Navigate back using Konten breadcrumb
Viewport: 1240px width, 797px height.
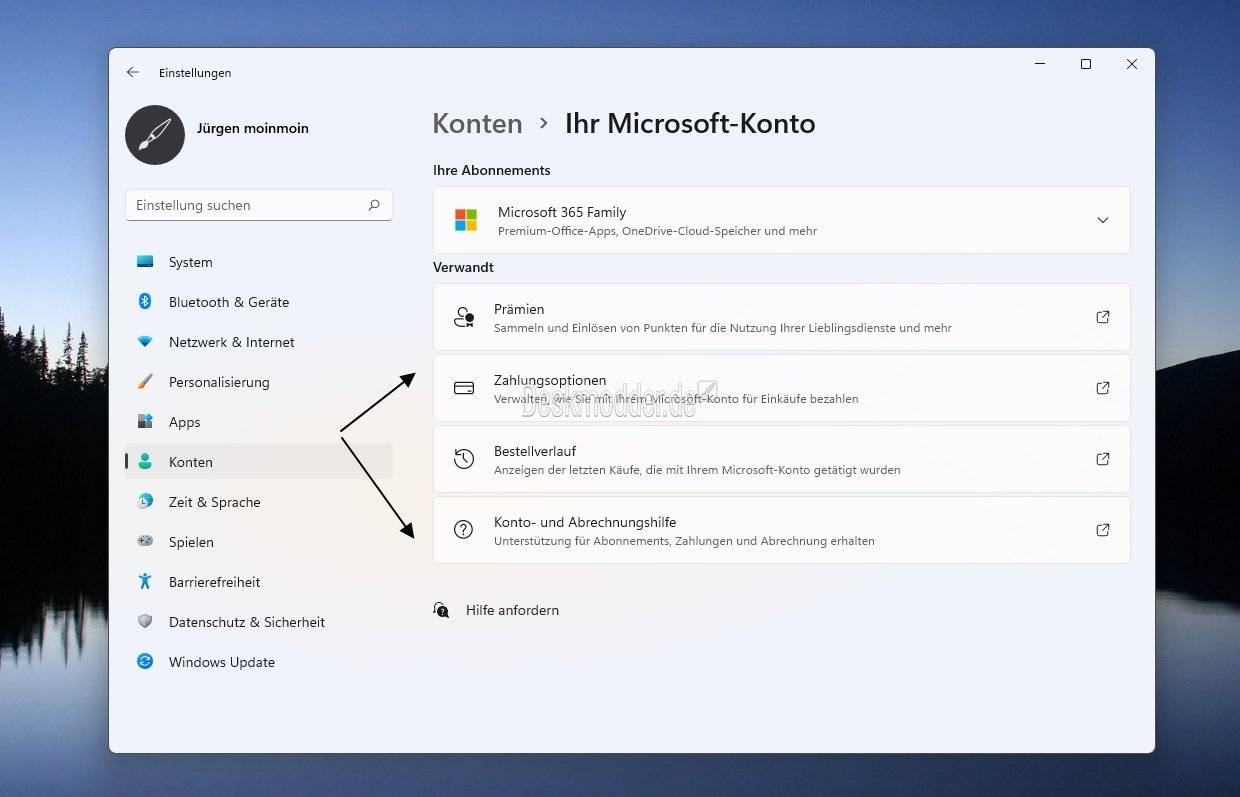tap(477, 123)
